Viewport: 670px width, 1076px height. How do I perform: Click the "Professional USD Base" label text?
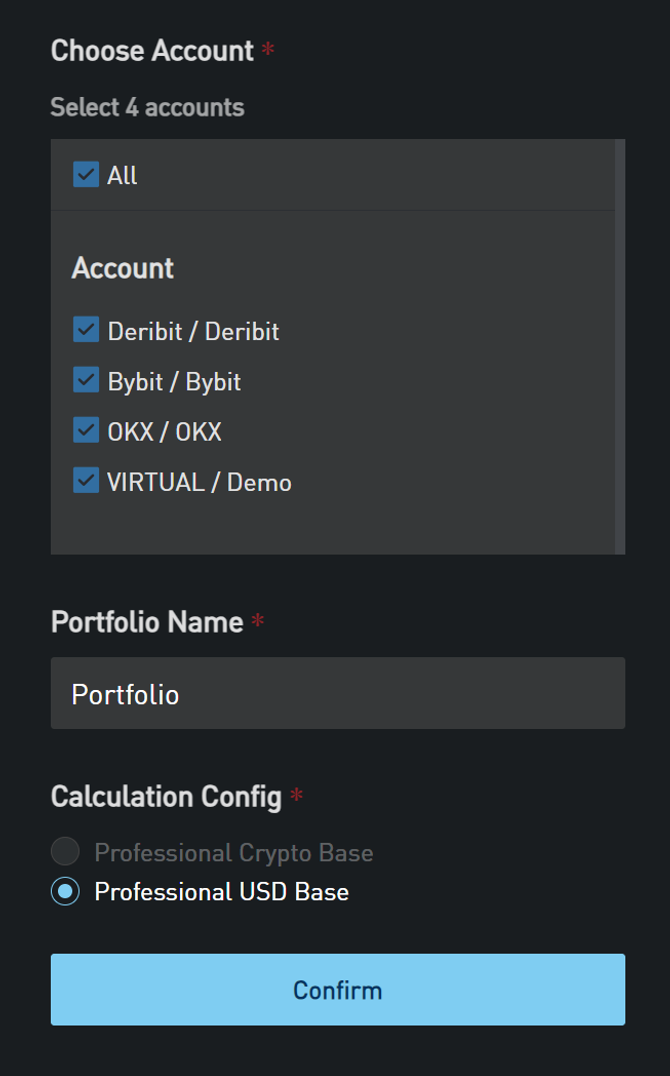221,892
